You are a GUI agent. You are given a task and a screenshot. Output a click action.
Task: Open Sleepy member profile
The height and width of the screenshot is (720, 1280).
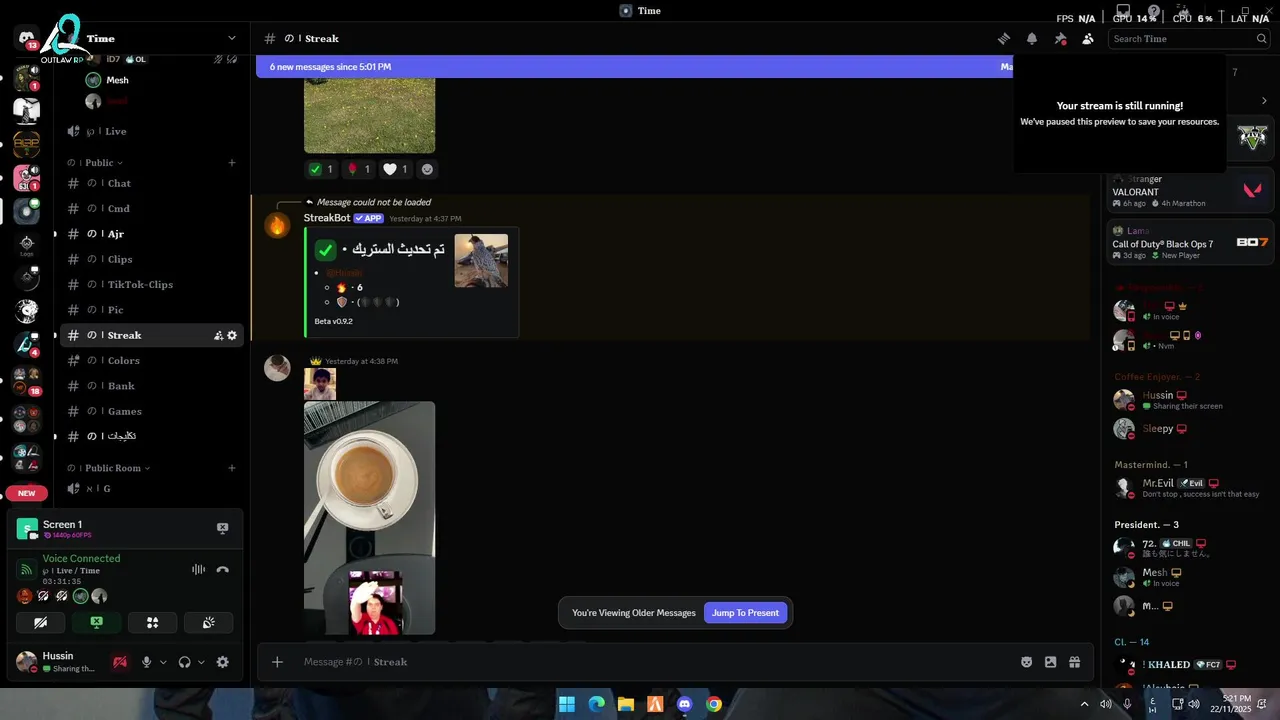click(x=1188, y=429)
